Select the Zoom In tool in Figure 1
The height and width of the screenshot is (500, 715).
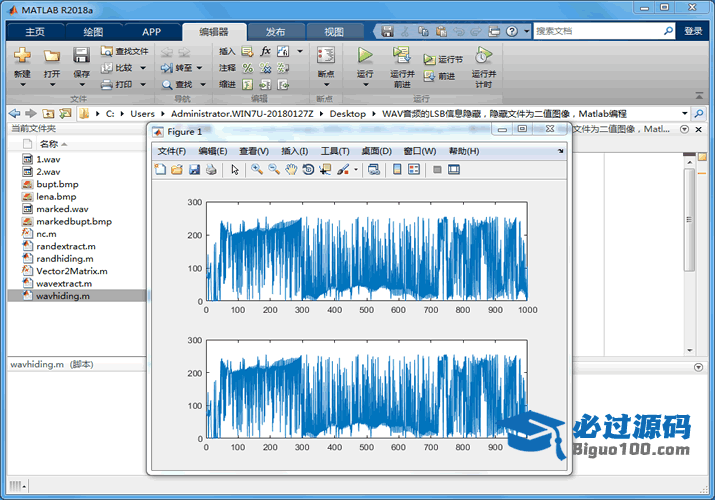pyautogui.click(x=257, y=170)
